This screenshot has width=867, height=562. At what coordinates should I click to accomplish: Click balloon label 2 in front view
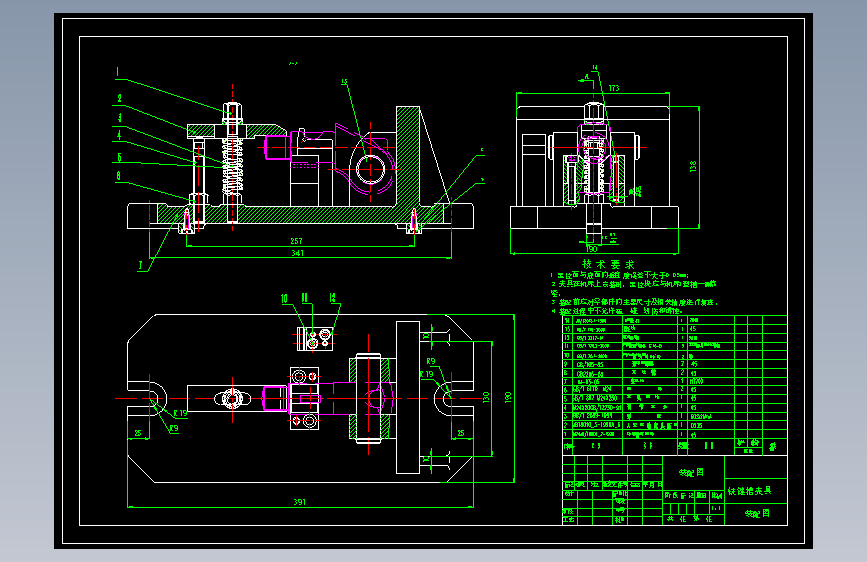[x=119, y=99]
